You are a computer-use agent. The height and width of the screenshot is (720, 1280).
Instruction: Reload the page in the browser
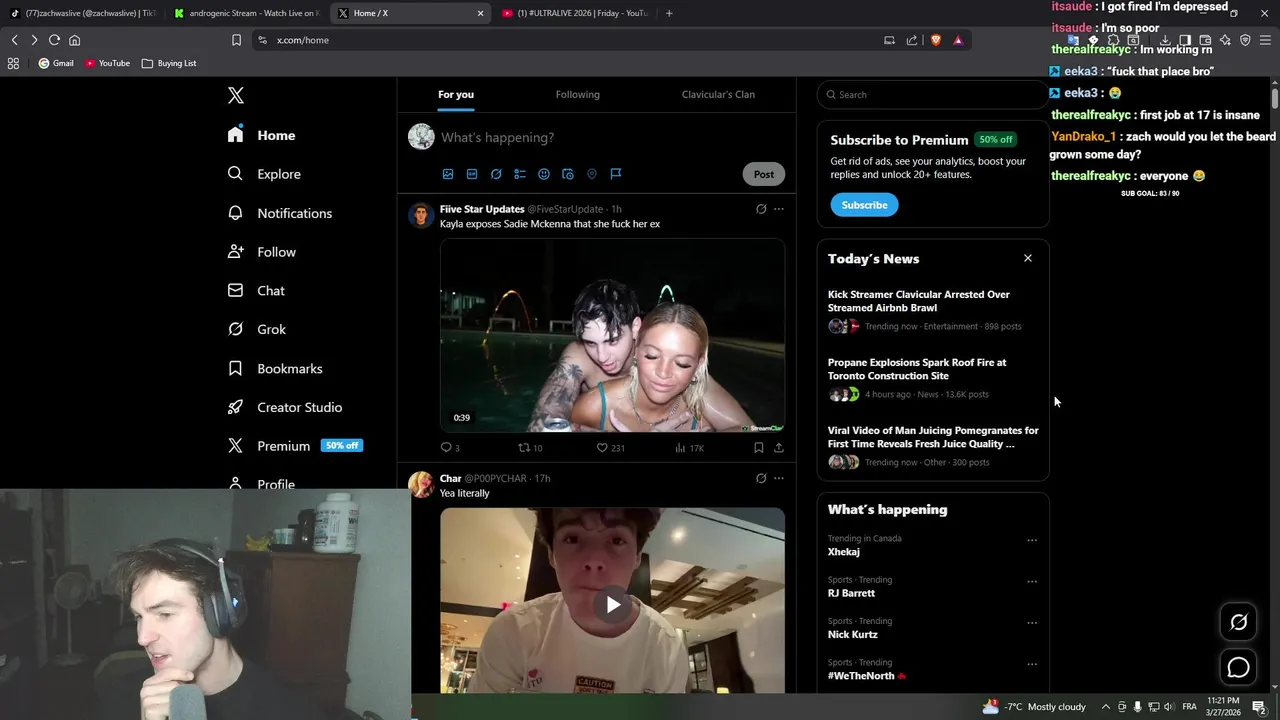[54, 40]
